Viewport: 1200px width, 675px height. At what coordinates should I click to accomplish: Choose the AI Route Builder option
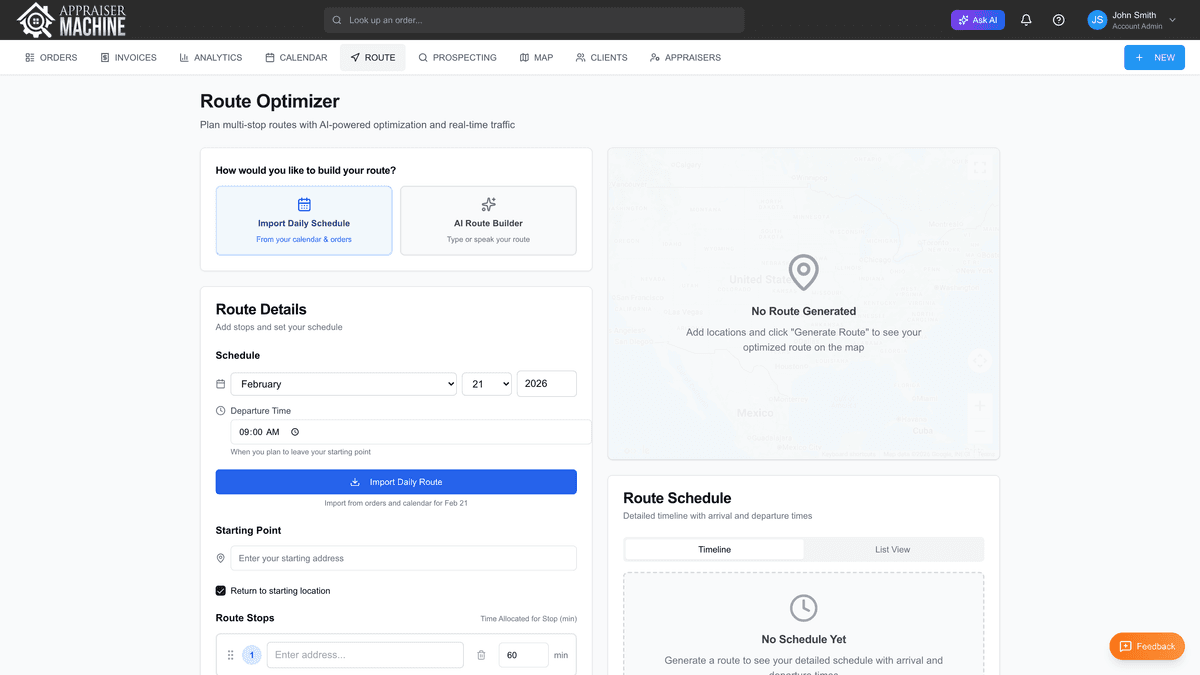[x=488, y=220]
